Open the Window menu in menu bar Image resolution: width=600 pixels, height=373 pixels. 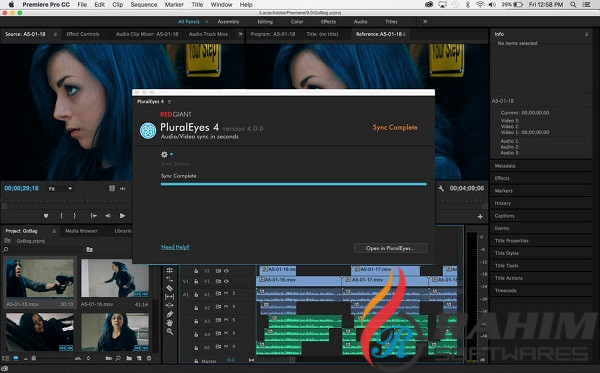[x=221, y=5]
